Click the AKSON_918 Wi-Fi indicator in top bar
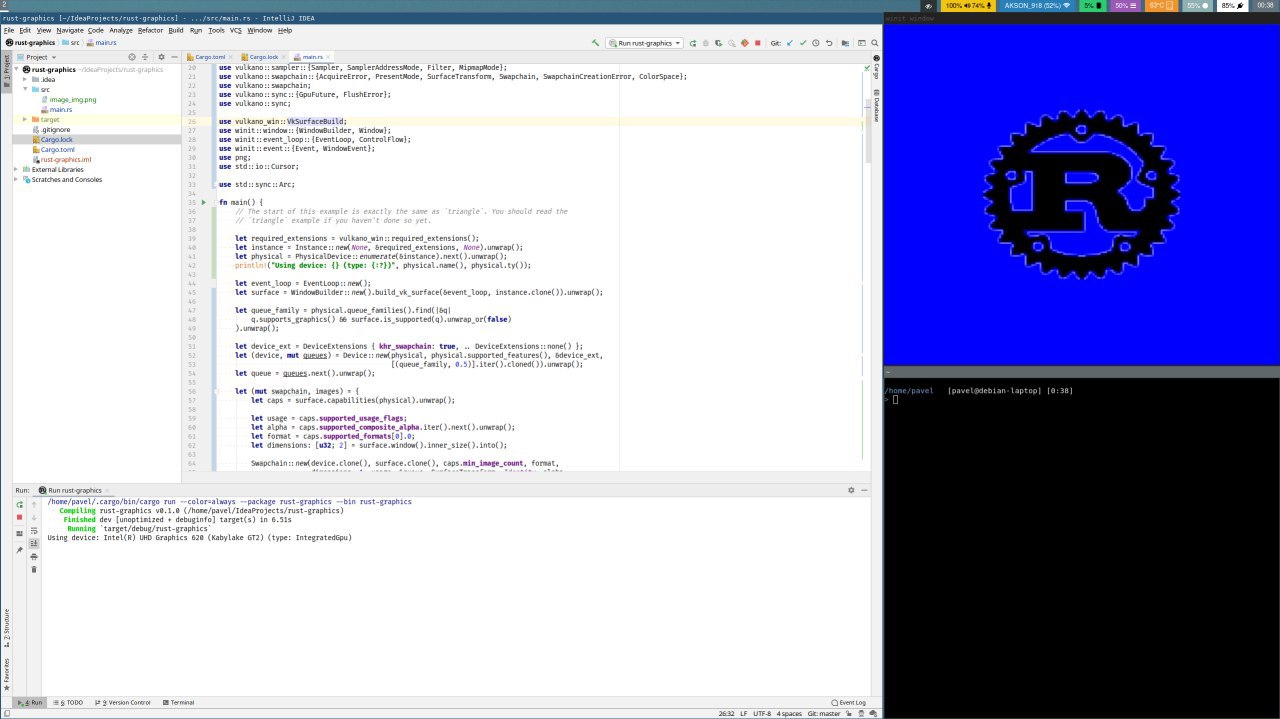Screen dimensions: 1280x719 [1036, 5]
